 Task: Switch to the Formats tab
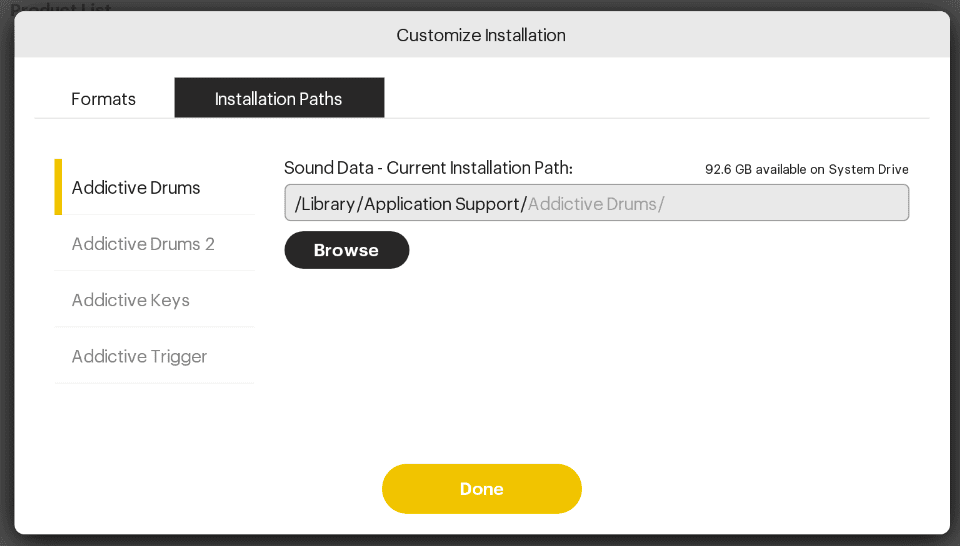pyautogui.click(x=103, y=98)
